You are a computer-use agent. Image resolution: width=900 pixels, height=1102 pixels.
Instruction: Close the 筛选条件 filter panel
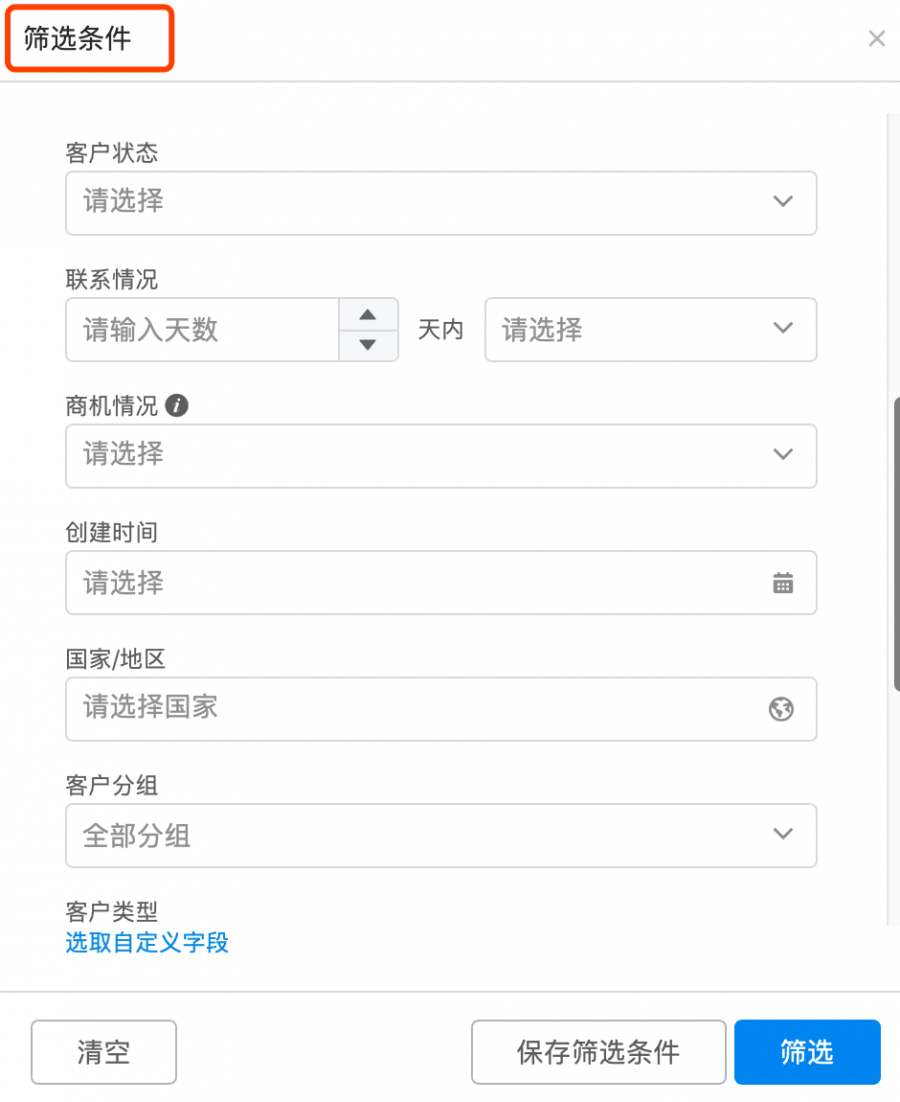tap(876, 39)
